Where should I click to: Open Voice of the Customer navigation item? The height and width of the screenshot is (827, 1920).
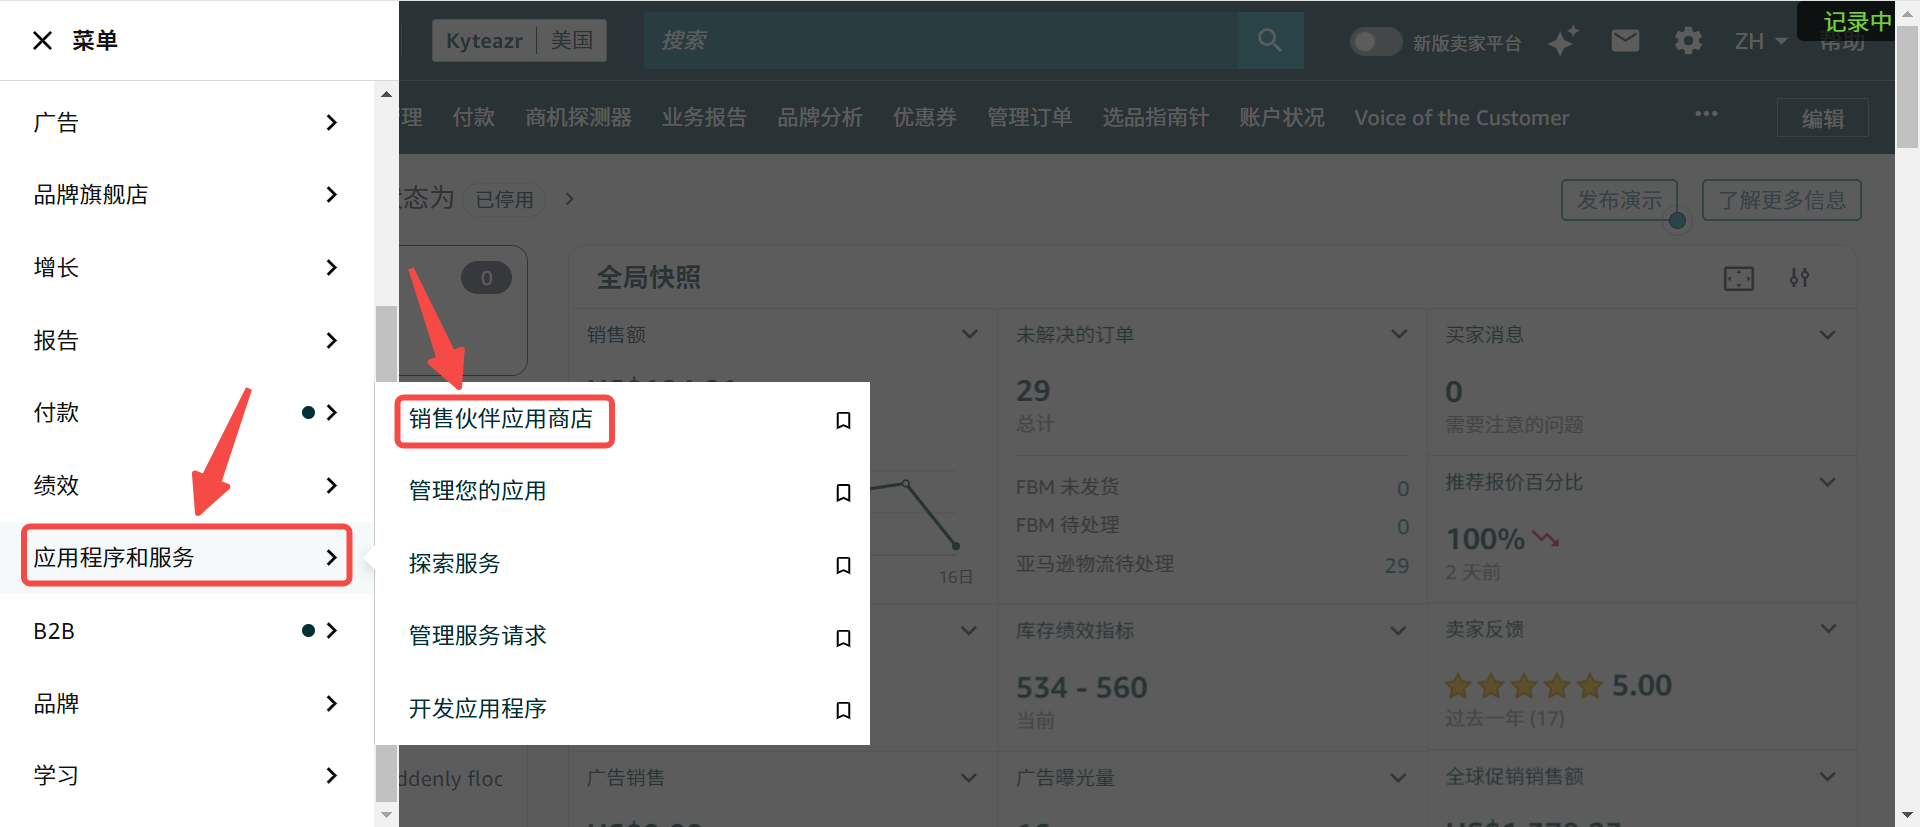[x=1462, y=118]
